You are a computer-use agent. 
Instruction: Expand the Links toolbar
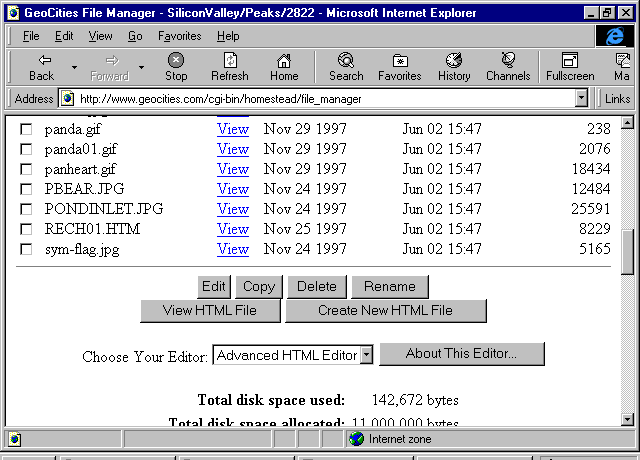click(617, 99)
